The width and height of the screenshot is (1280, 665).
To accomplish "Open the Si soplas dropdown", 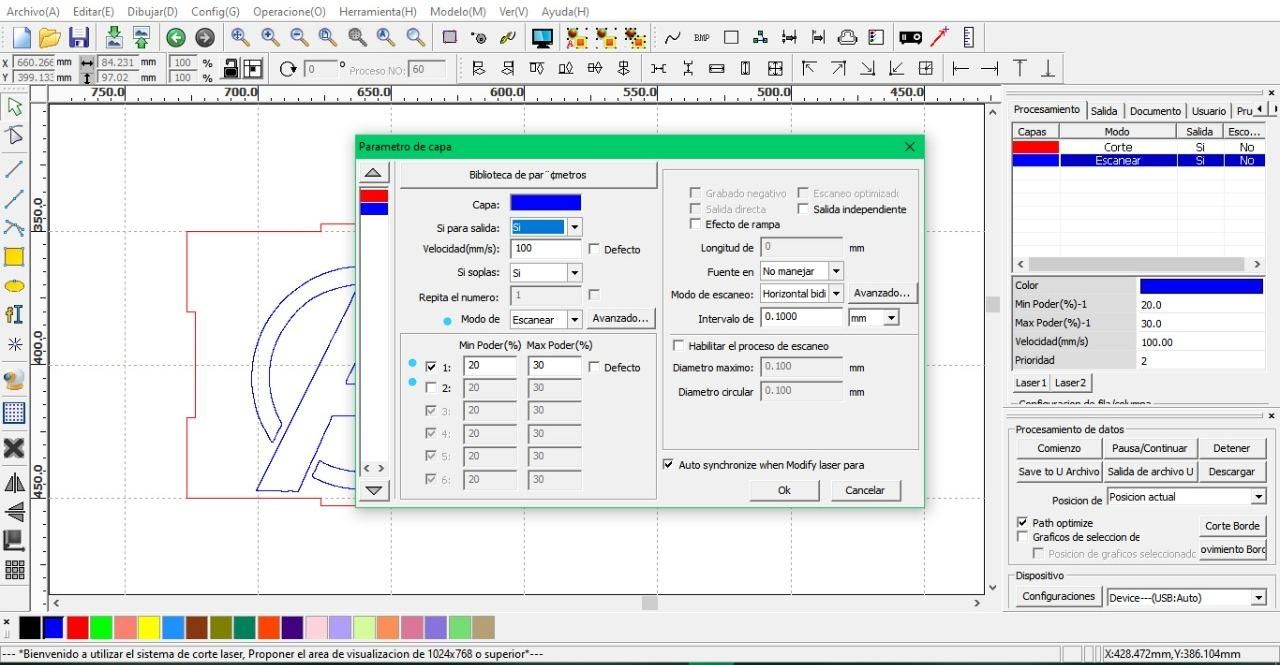I will pos(574,272).
